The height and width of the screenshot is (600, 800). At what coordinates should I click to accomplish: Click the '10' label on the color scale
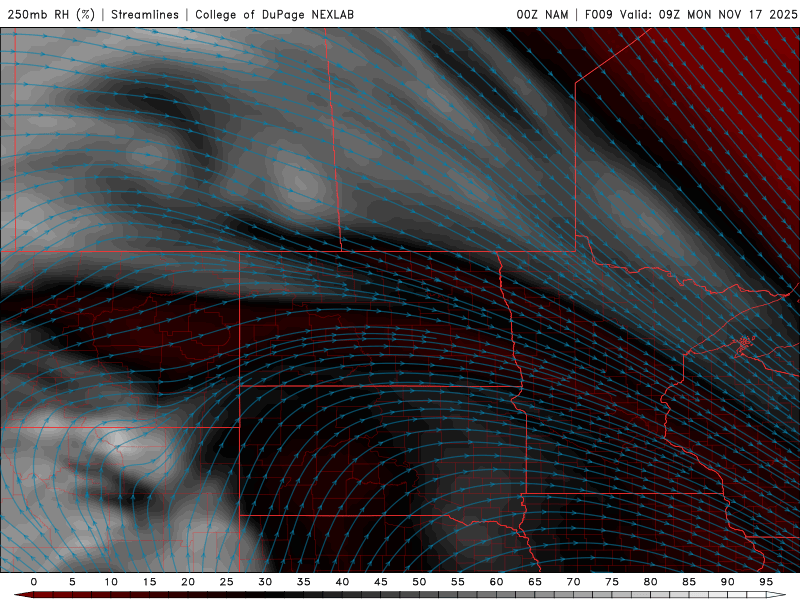111,582
